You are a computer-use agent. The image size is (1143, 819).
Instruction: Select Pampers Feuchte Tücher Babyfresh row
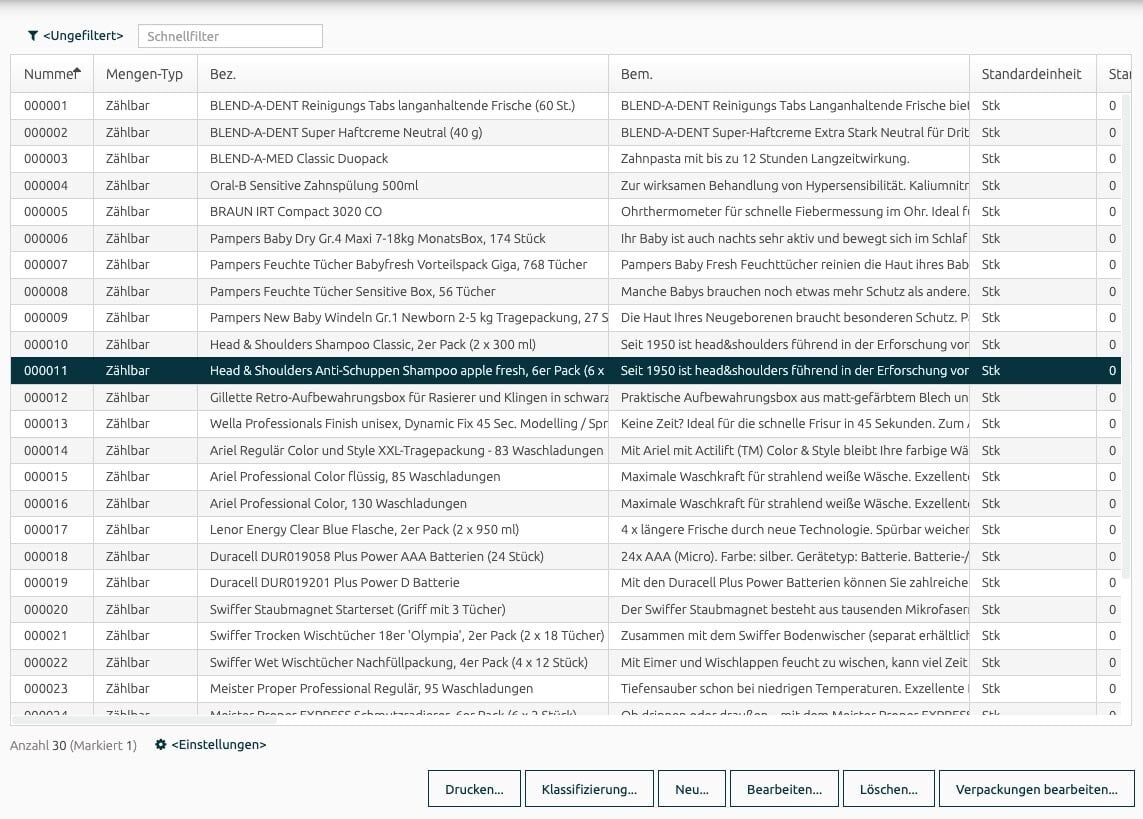point(566,264)
